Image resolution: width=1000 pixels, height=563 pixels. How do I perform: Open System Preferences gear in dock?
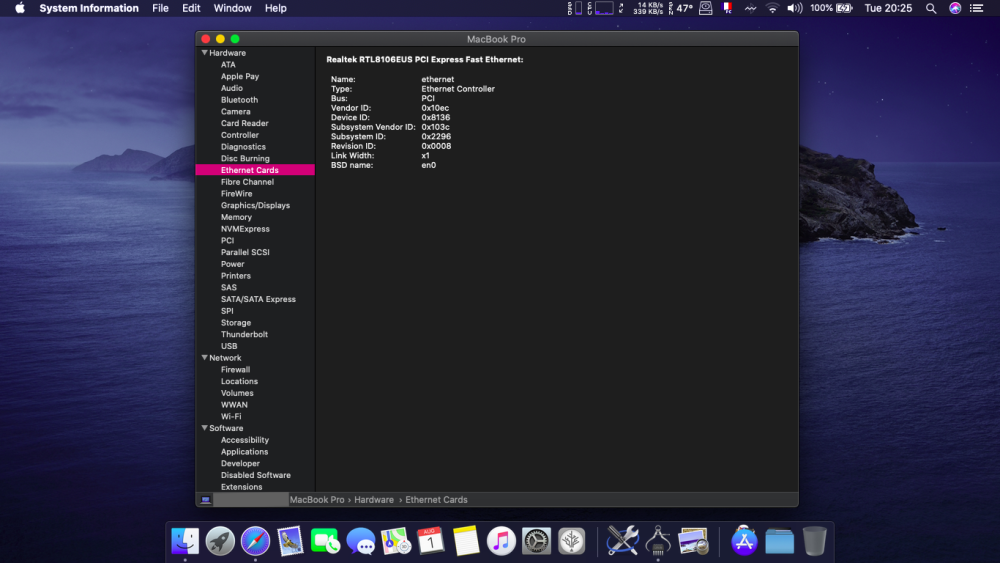pyautogui.click(x=536, y=541)
